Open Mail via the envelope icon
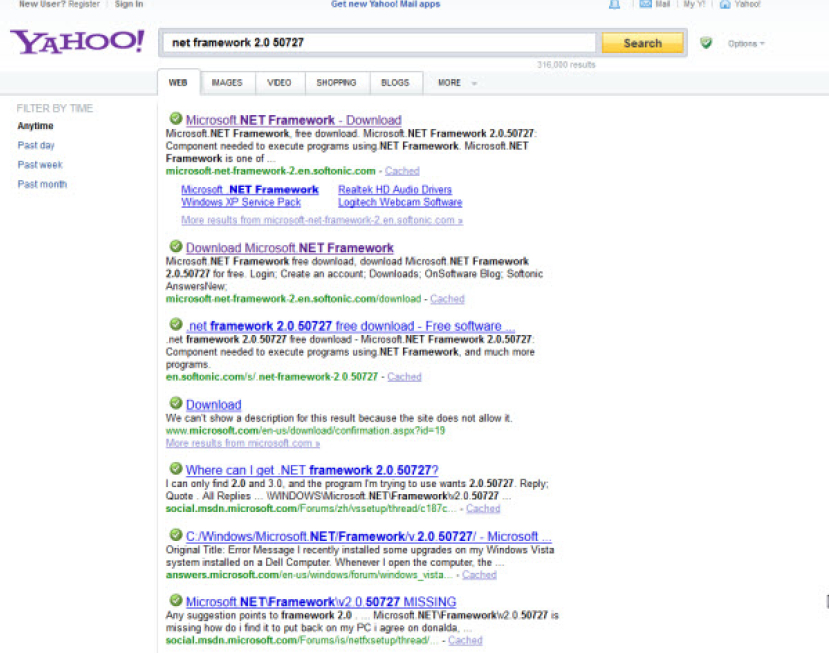 [645, 5]
